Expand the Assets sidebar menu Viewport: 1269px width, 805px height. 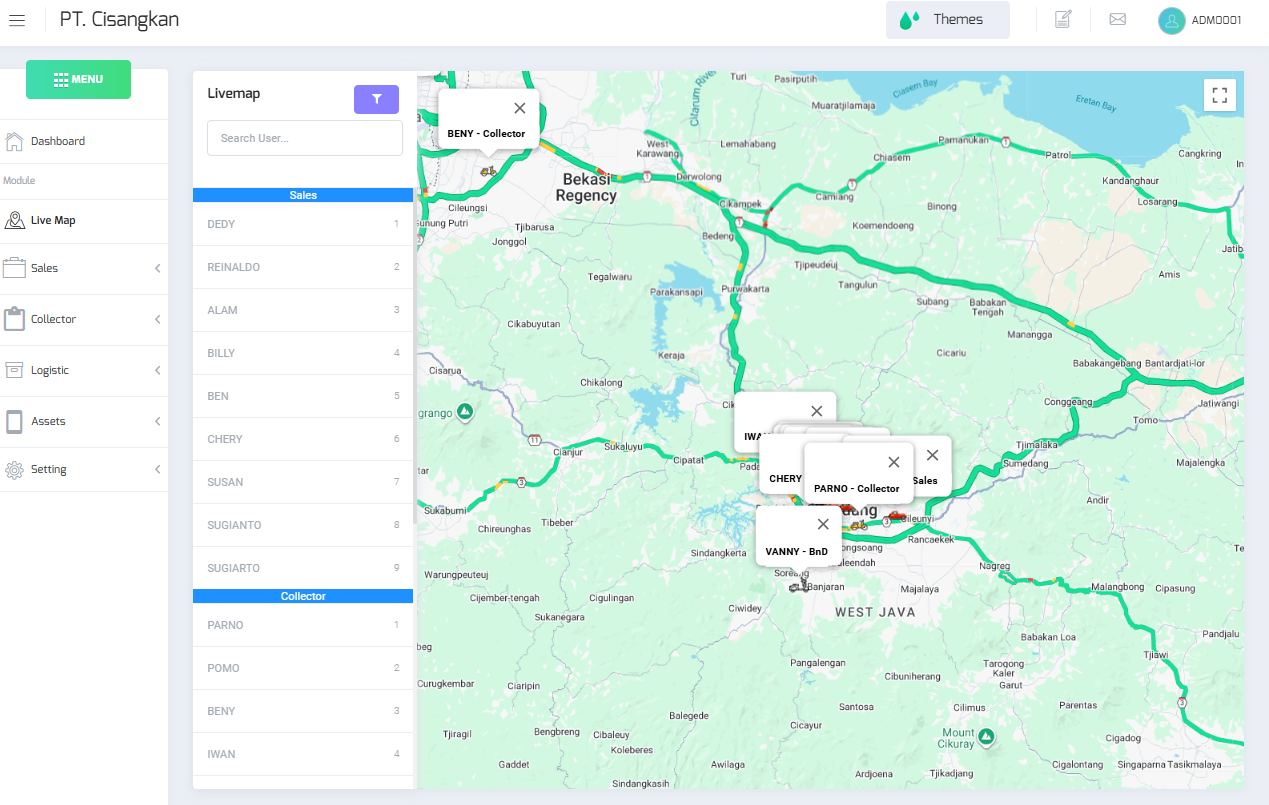pos(84,421)
